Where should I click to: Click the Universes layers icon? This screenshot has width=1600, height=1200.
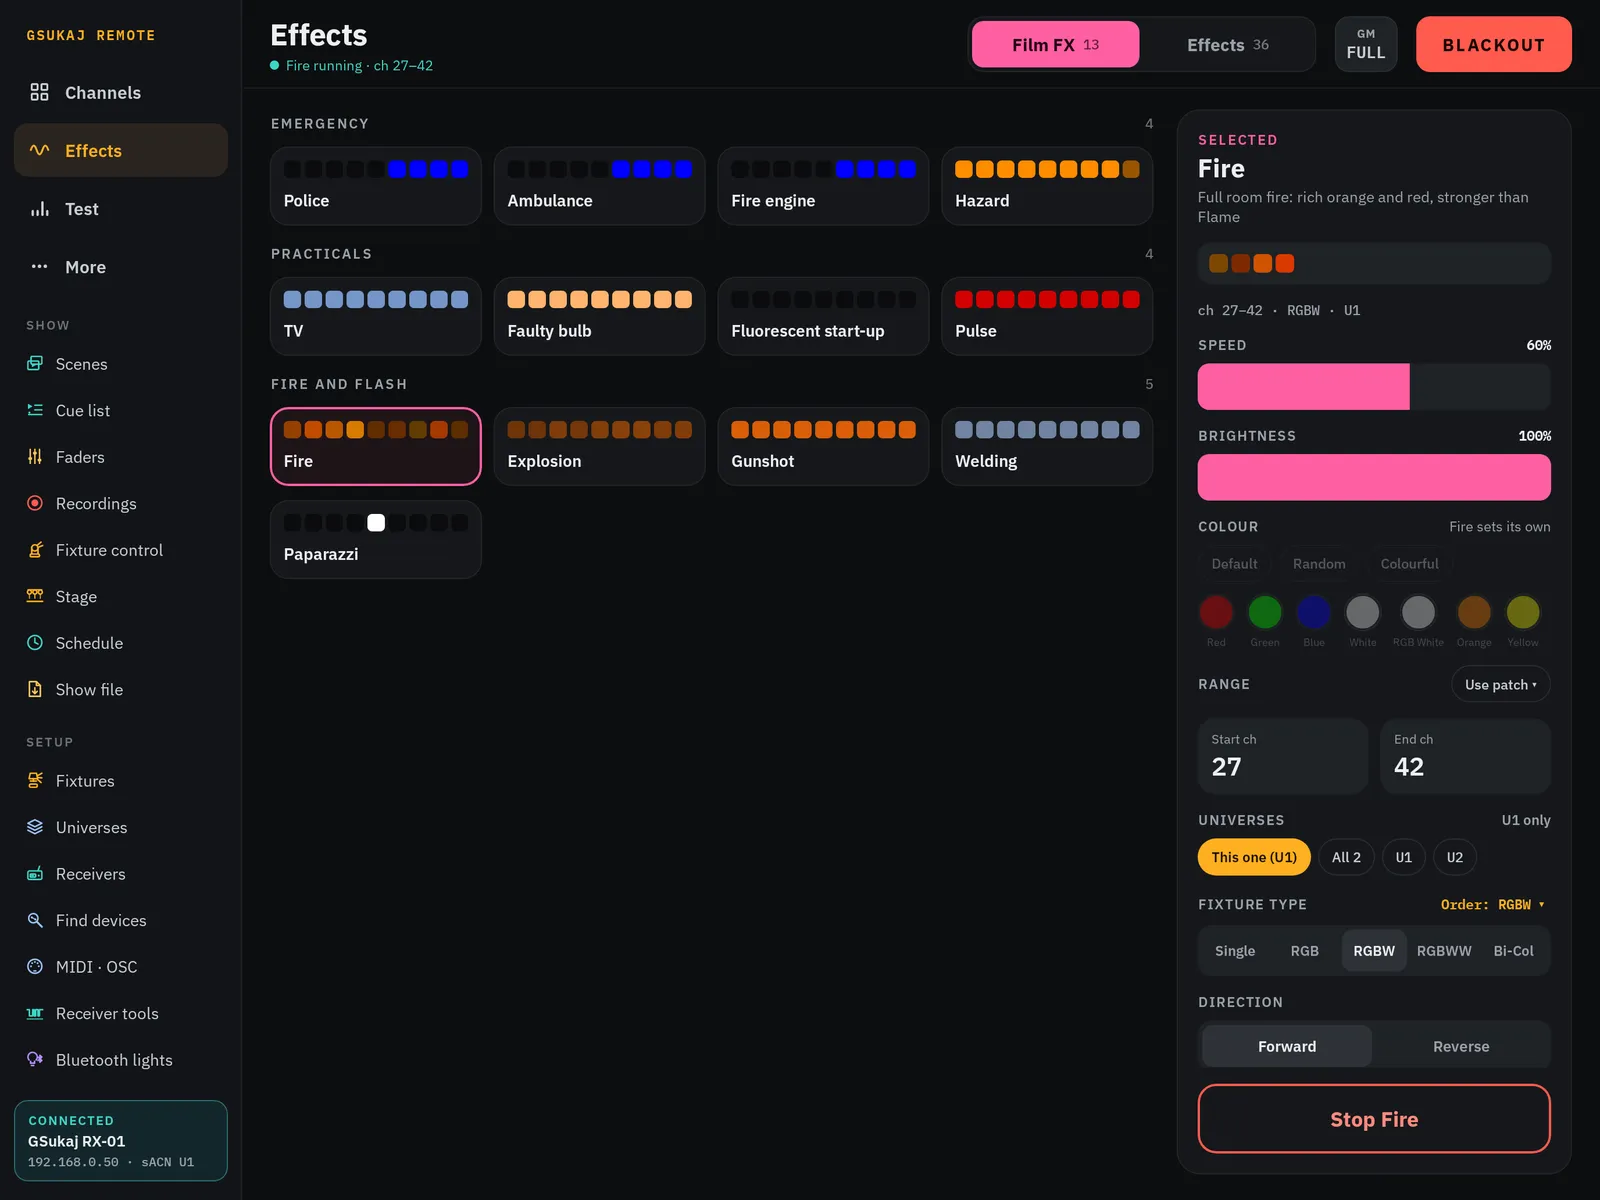click(x=35, y=827)
